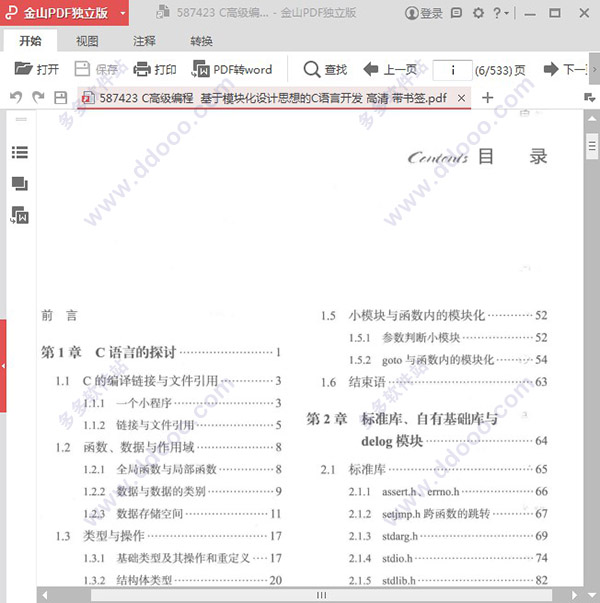Click entry 1.6 结束语
Screen dimensions: 600x603
click(x=434, y=382)
